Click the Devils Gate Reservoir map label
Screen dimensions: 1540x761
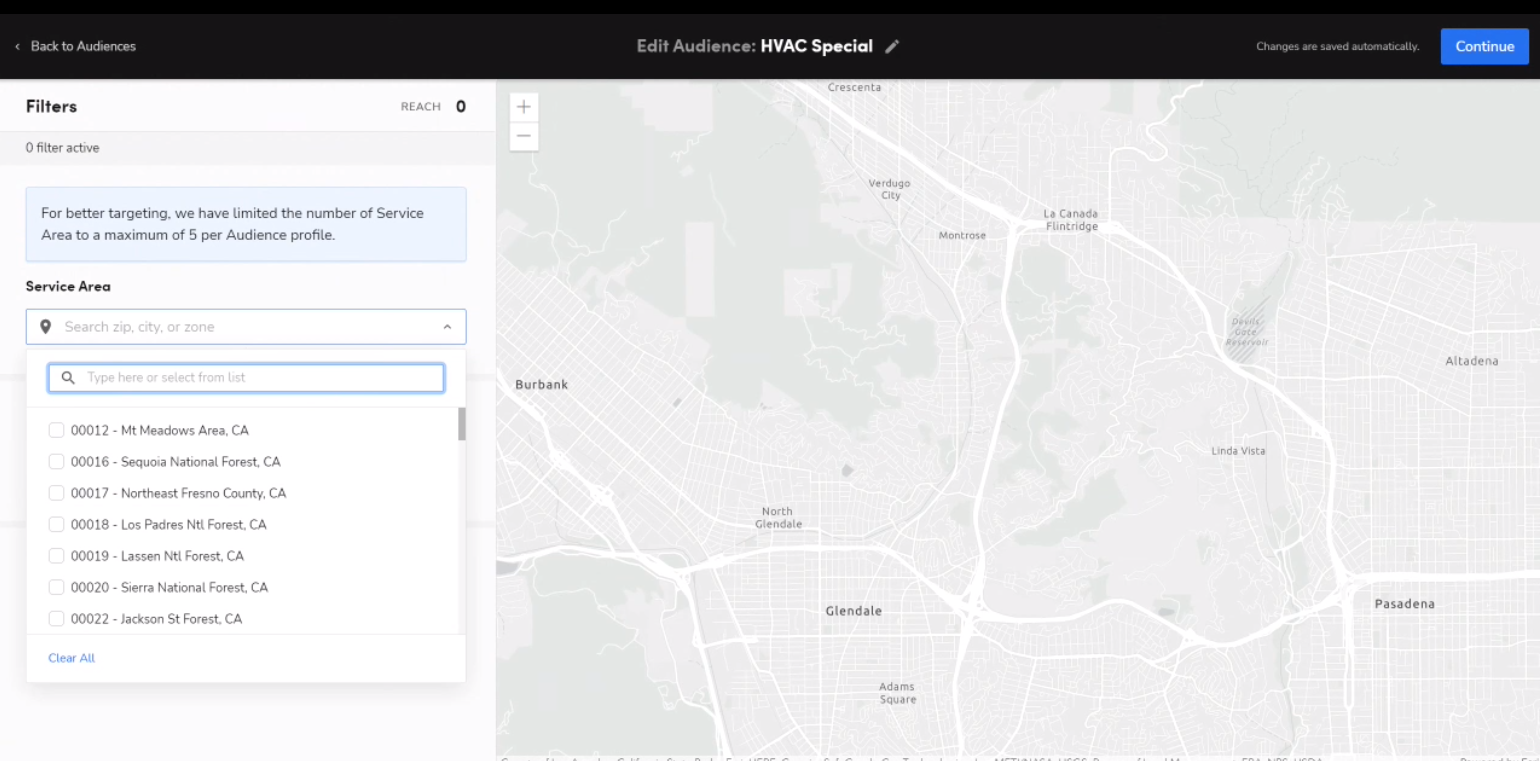(1247, 330)
